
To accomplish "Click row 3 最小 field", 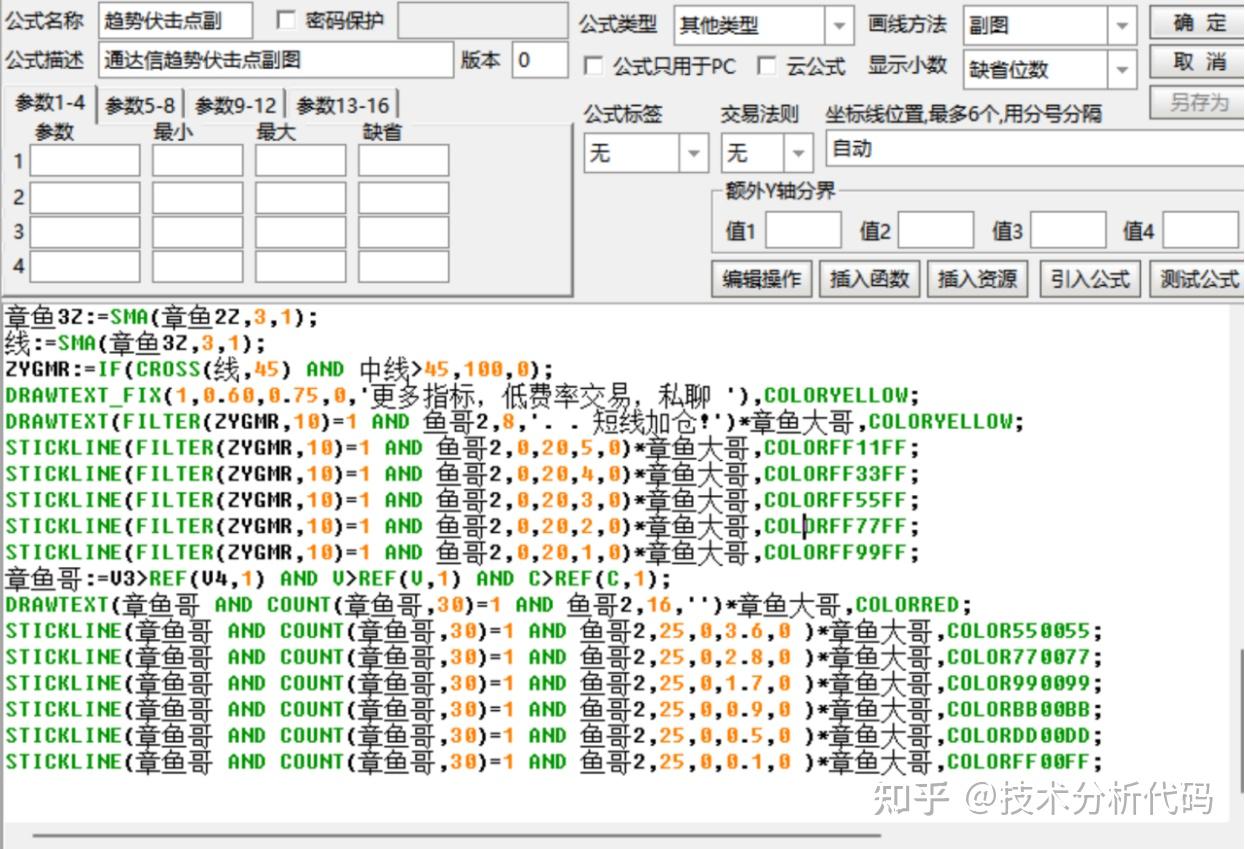I will tap(197, 232).
